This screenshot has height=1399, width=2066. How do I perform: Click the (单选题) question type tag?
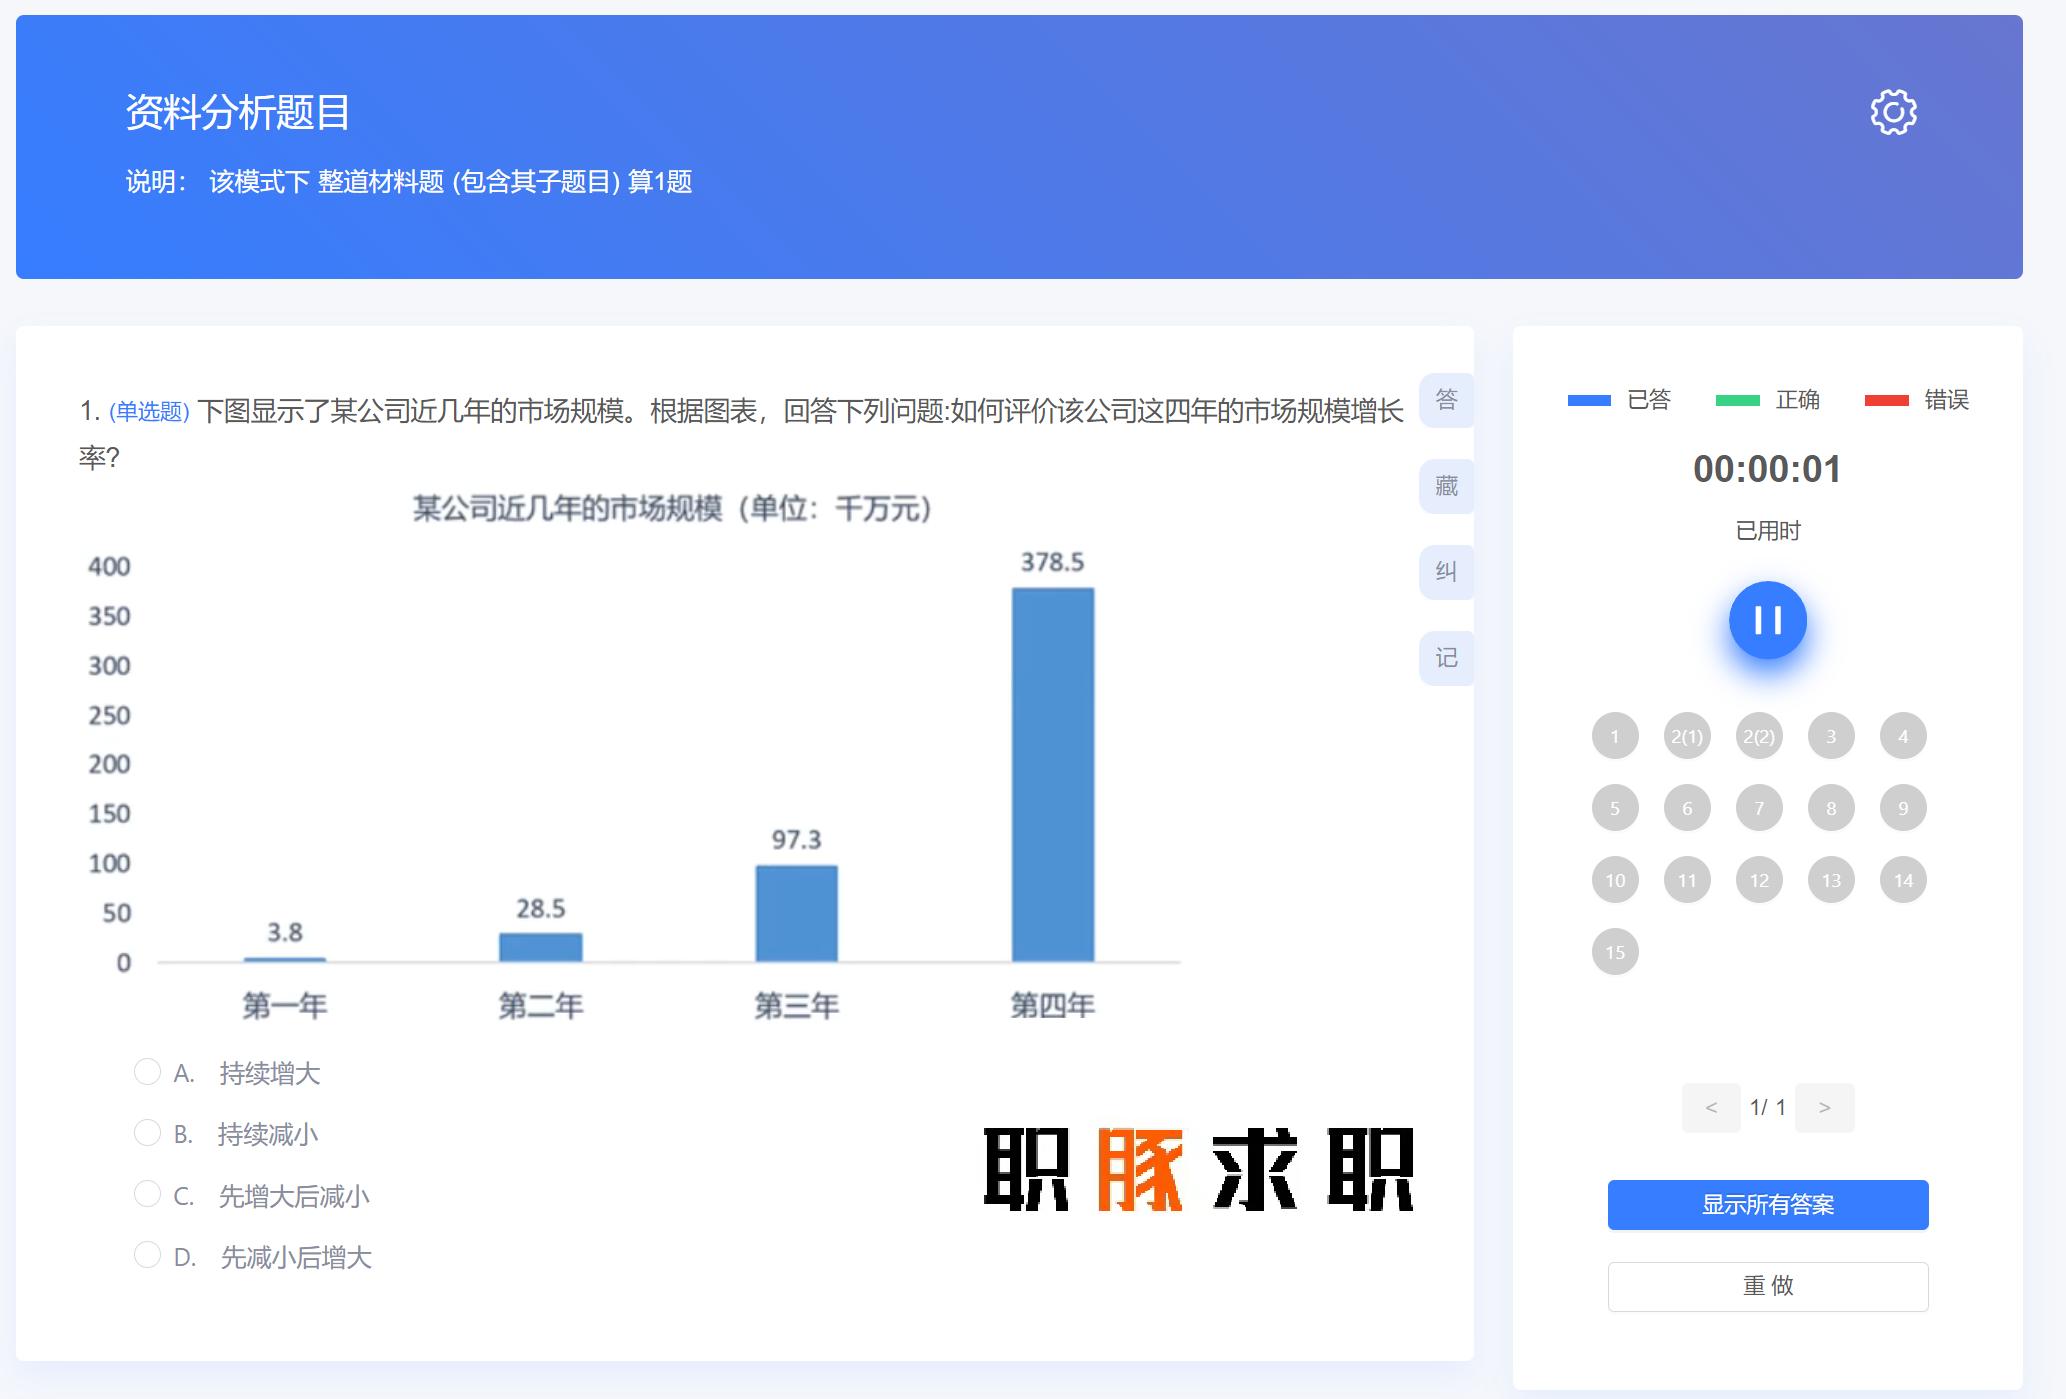tap(149, 411)
